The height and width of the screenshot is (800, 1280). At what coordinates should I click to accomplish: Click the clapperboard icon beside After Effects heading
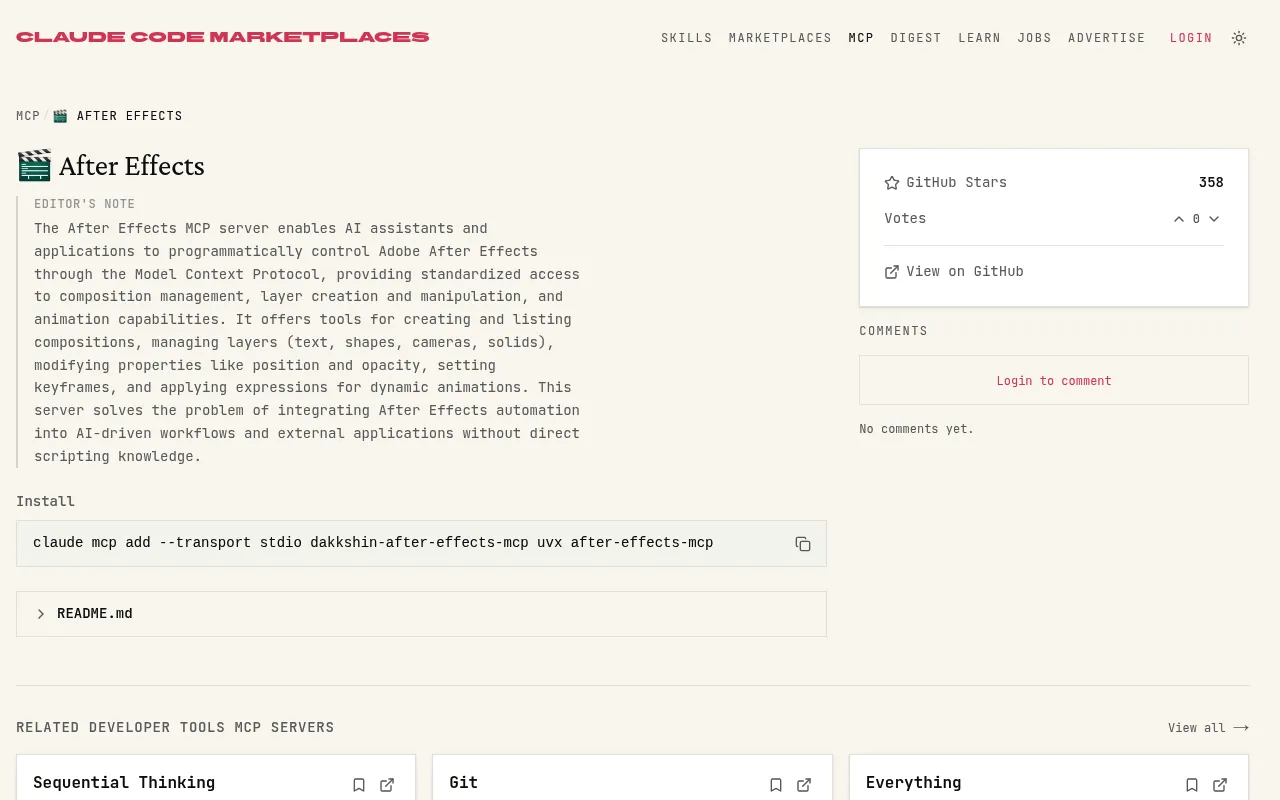[35, 166]
